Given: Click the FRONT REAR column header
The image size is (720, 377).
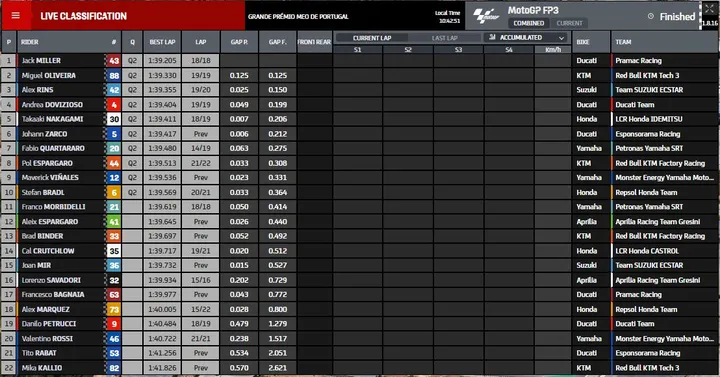Looking at the screenshot, I should (x=314, y=42).
